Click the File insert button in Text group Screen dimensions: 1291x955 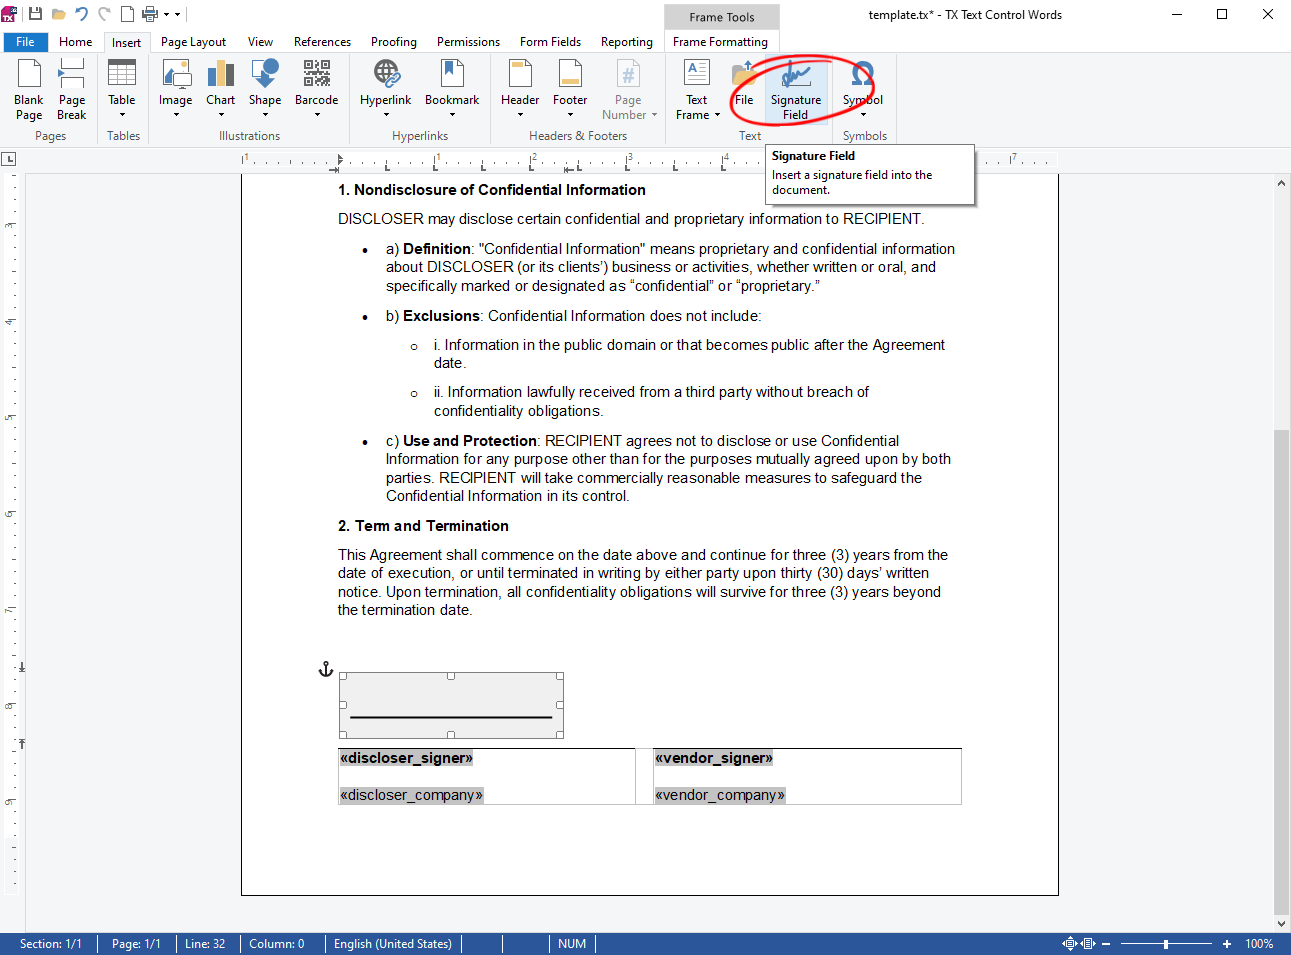click(744, 82)
